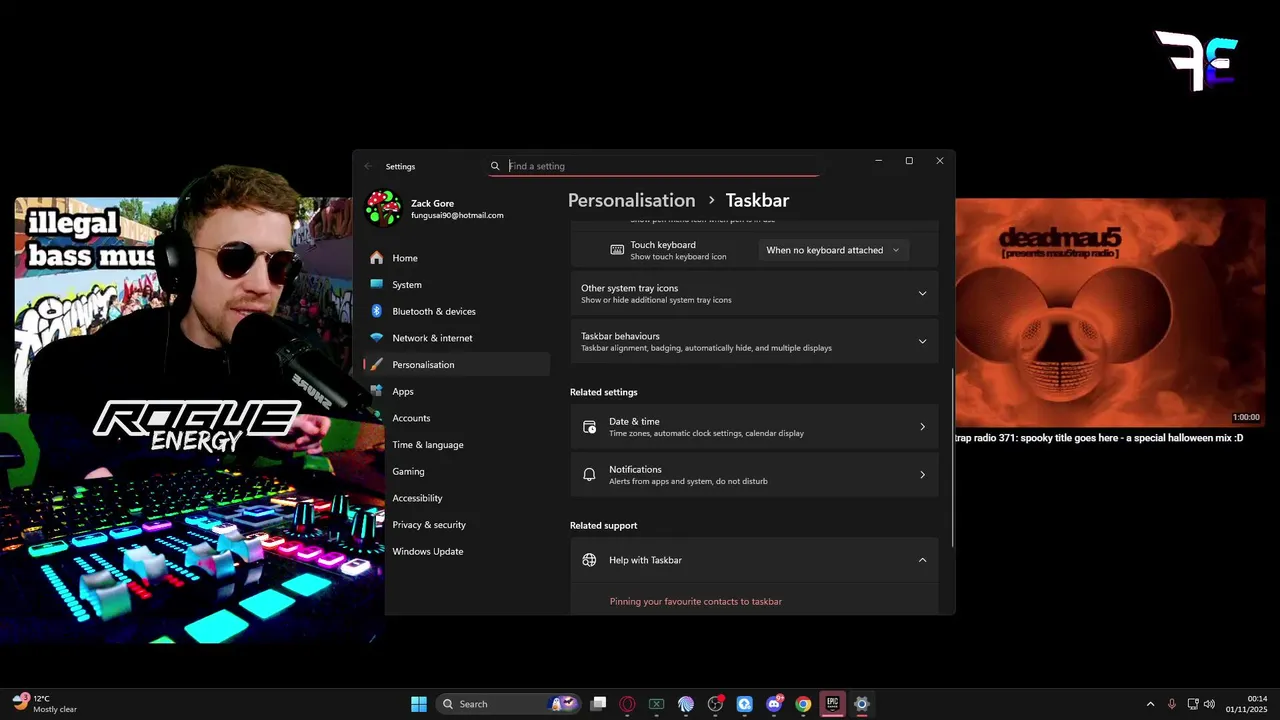The width and height of the screenshot is (1280, 720).
Task: Go back with the Settings back arrow
Action: (x=368, y=166)
